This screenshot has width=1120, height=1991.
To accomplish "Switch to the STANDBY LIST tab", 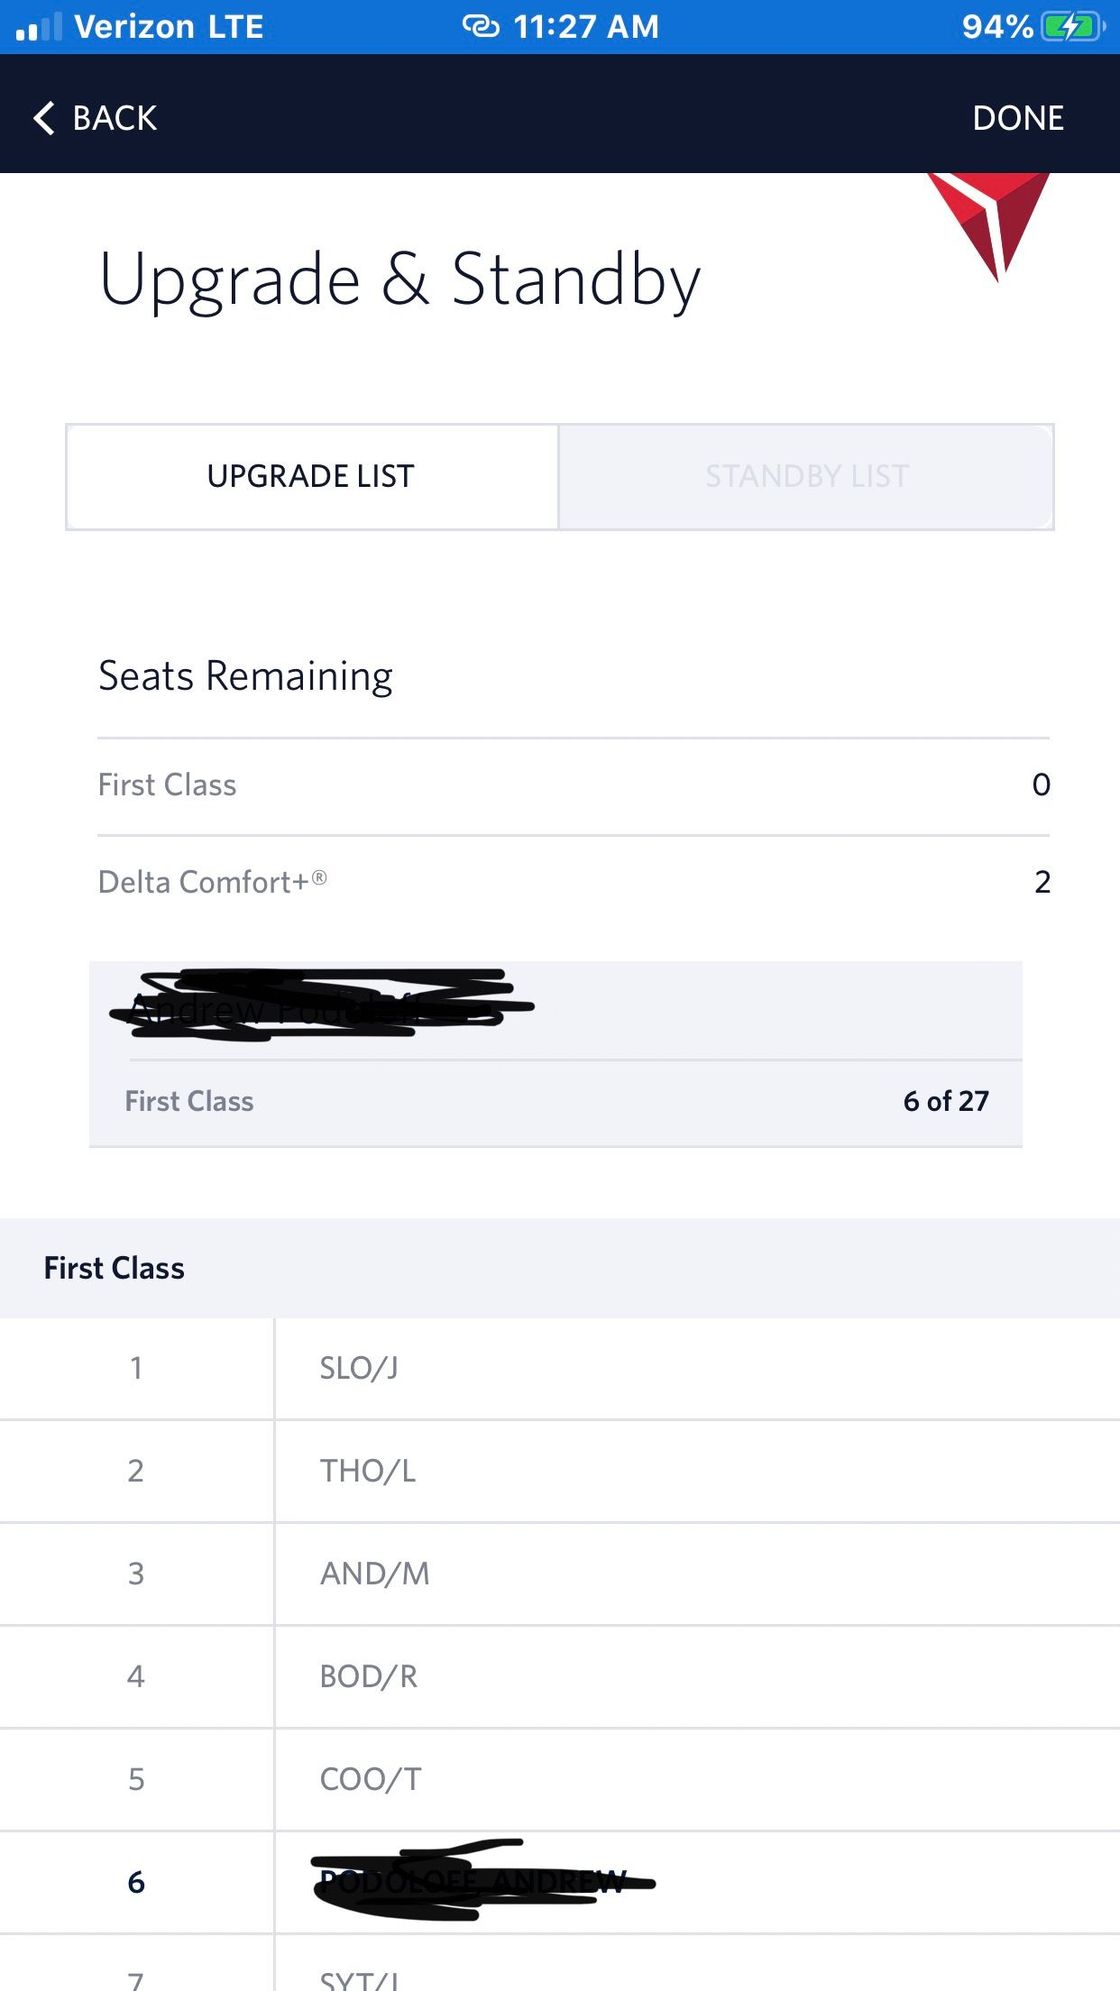I will [x=806, y=477].
